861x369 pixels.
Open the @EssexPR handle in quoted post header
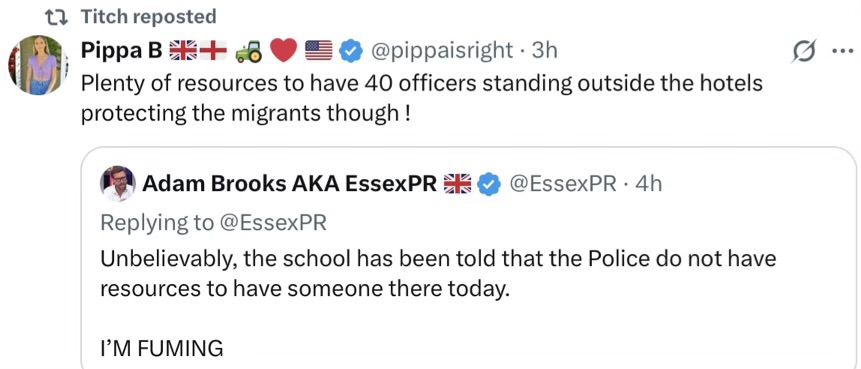[x=563, y=183]
